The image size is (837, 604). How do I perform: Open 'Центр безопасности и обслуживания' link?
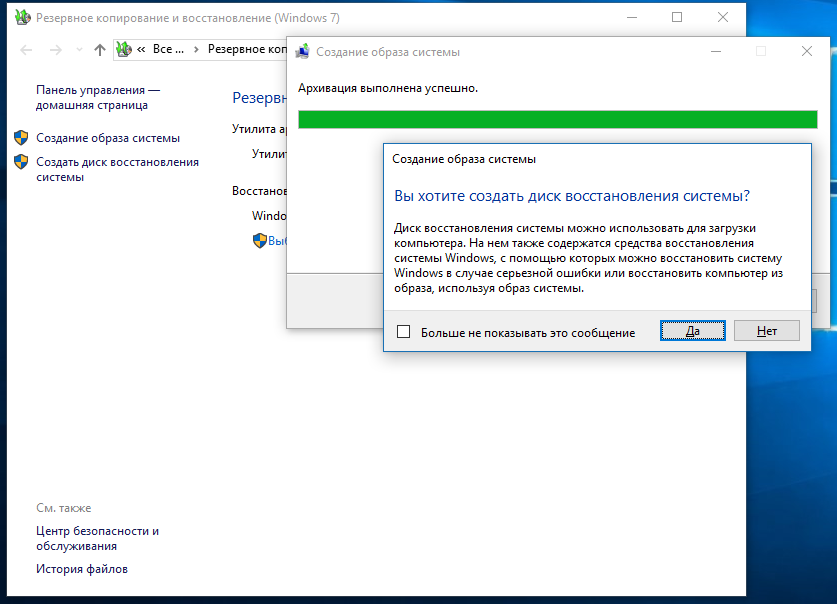coord(98,538)
